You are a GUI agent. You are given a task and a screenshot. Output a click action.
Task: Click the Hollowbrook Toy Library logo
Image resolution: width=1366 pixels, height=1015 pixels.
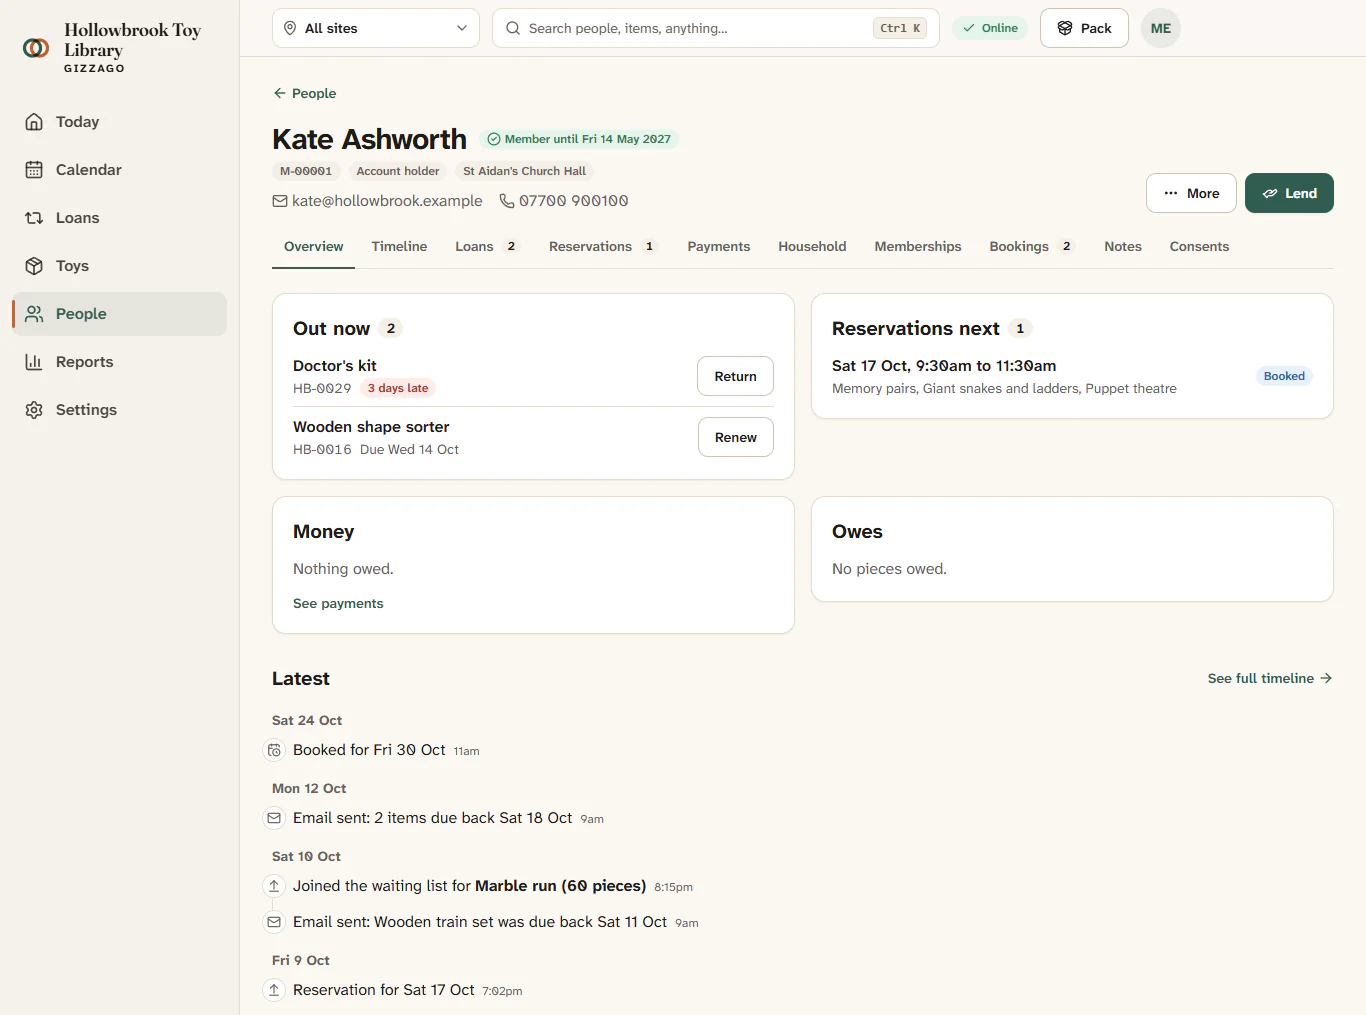tap(36, 48)
